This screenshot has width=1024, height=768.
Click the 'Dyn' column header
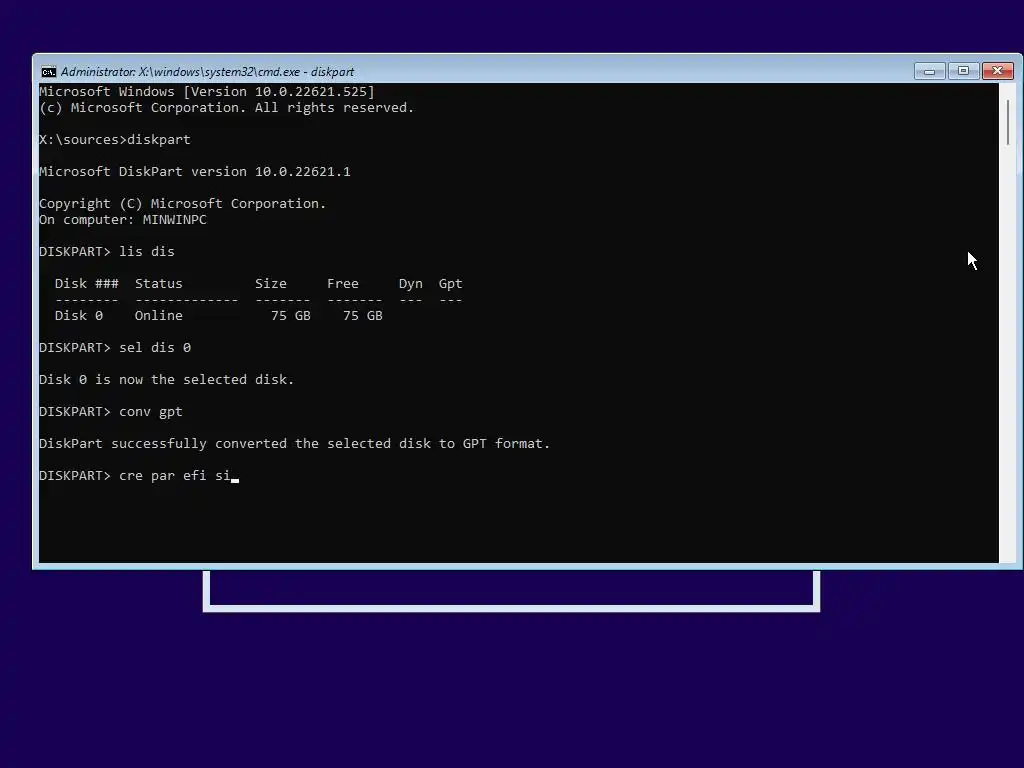(x=411, y=284)
